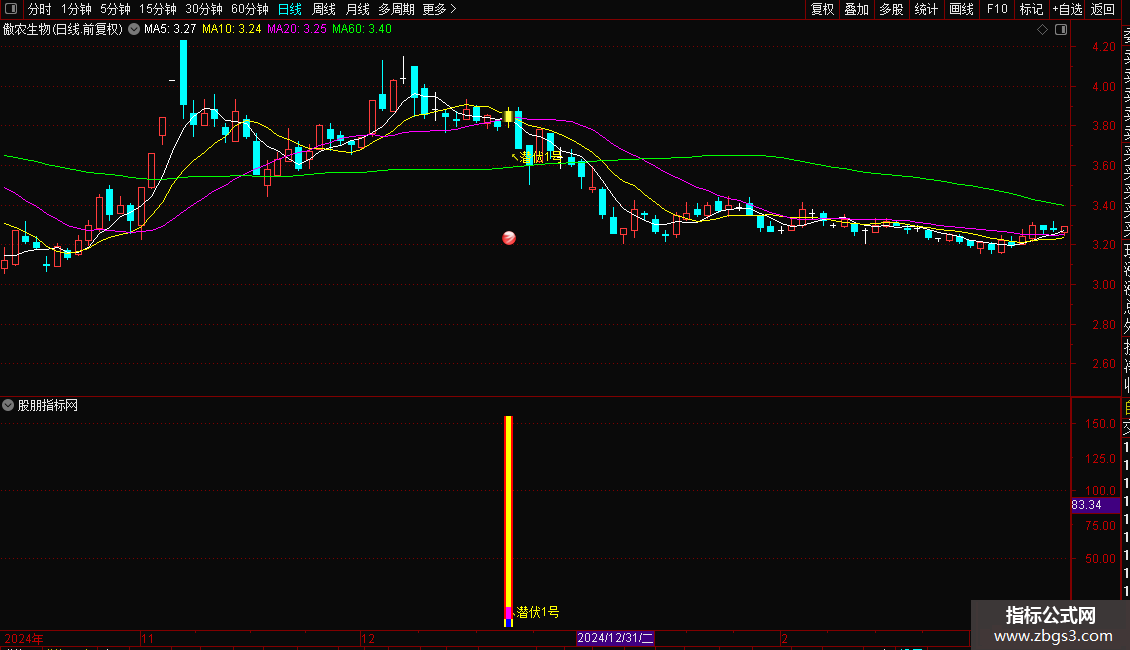Image resolution: width=1130 pixels, height=650 pixels.
Task: Click the yellow signal bar in the indicator pane
Action: (508, 512)
